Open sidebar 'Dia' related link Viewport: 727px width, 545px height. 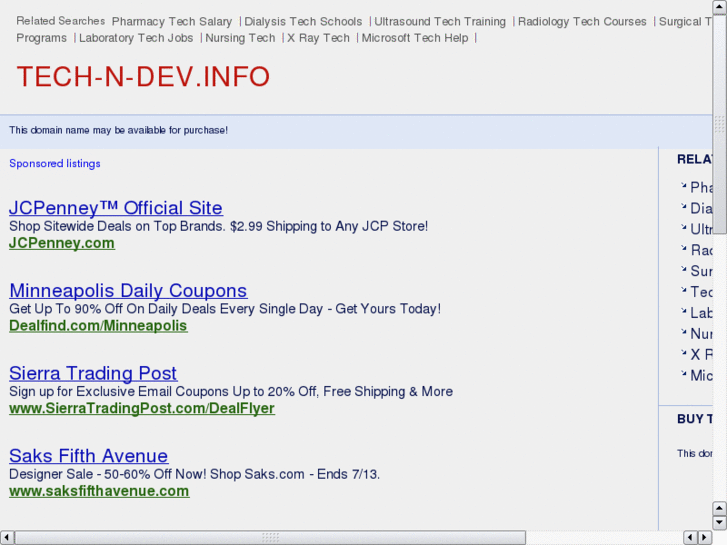click(701, 208)
